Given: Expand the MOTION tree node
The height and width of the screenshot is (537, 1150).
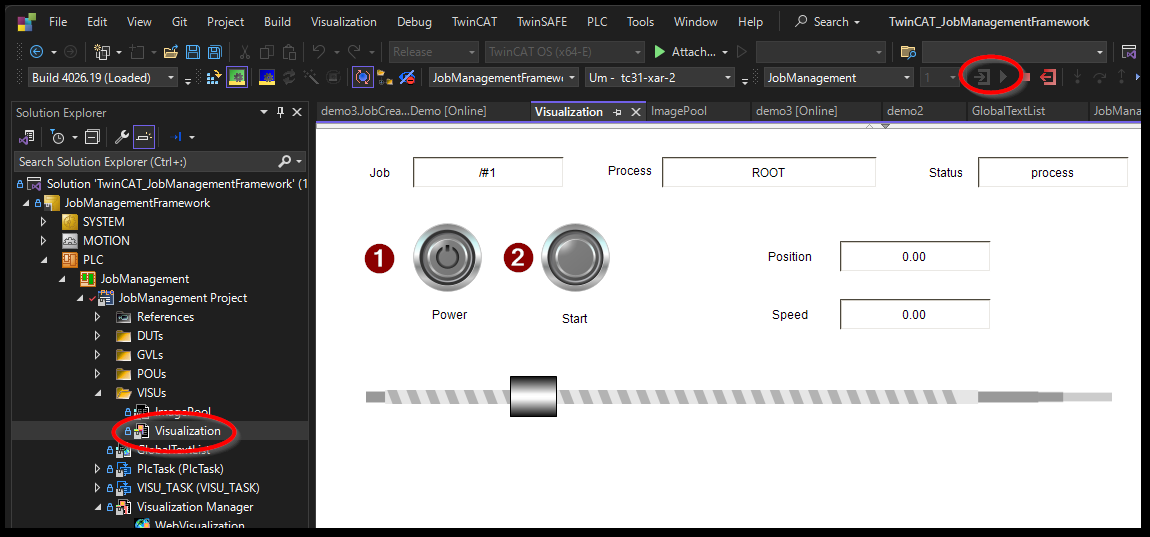Looking at the screenshot, I should tap(43, 241).
